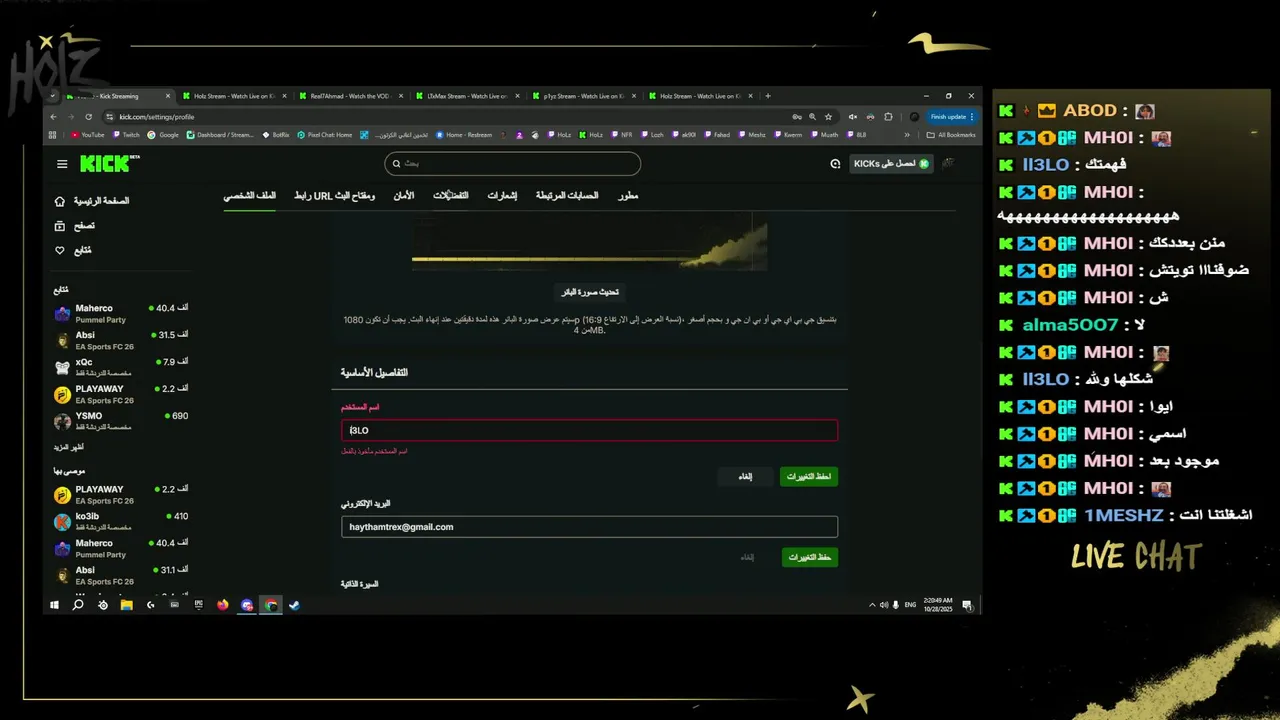This screenshot has width=1280, height=720.
Task: Open the Google bookmark
Action: pos(164,135)
